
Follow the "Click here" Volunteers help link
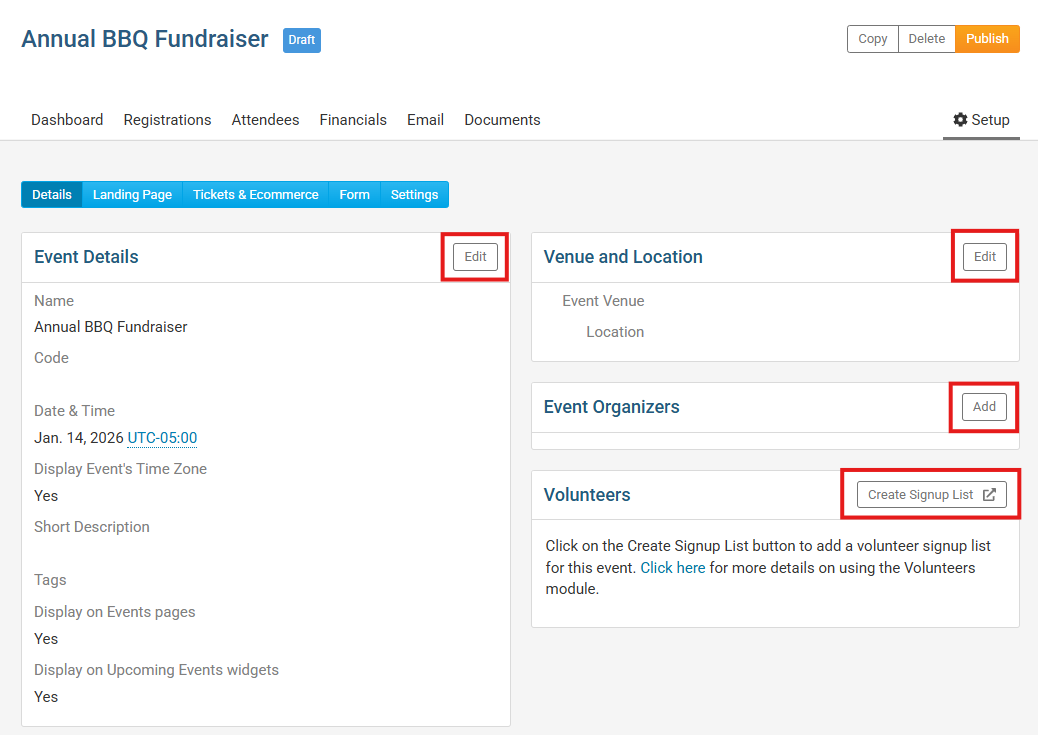coord(673,568)
